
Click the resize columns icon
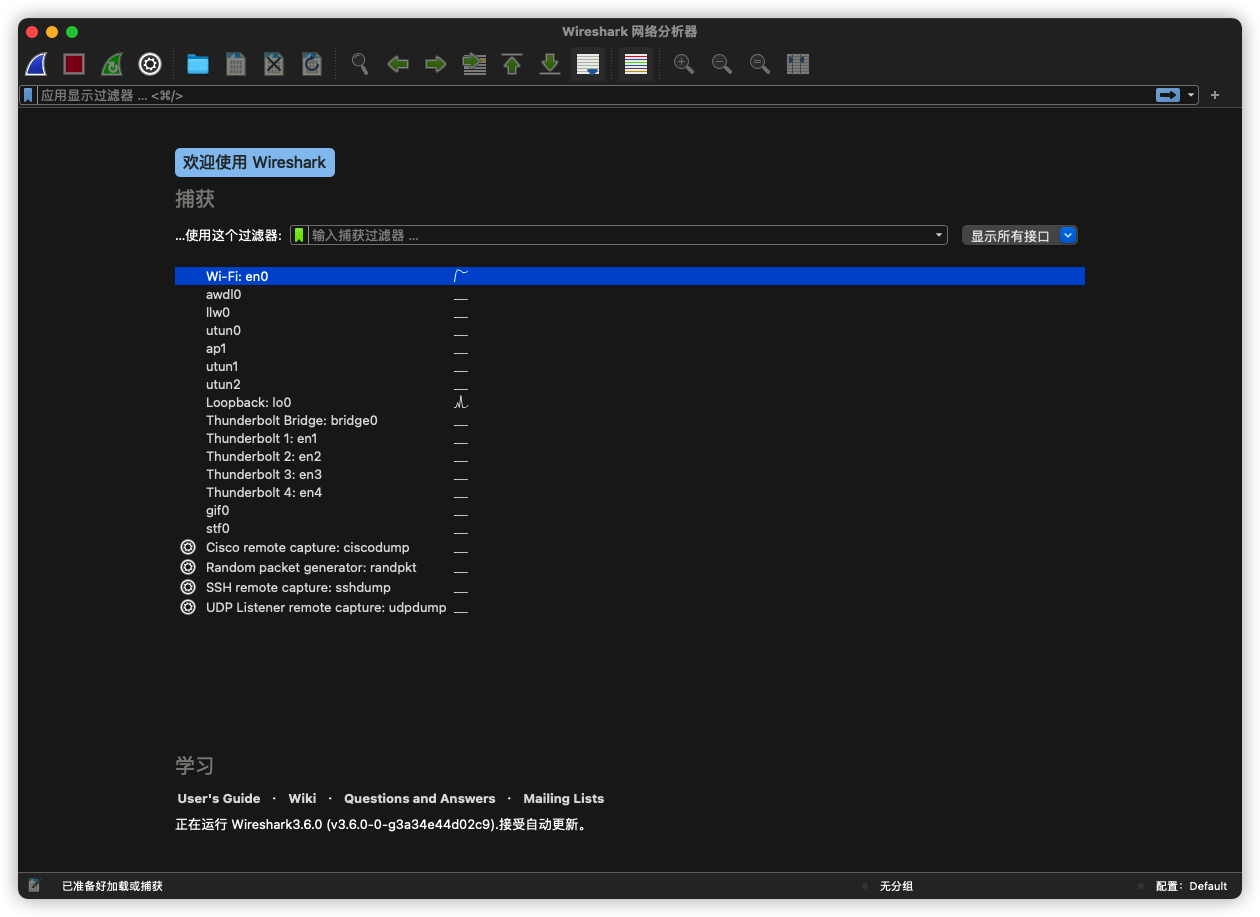(797, 65)
